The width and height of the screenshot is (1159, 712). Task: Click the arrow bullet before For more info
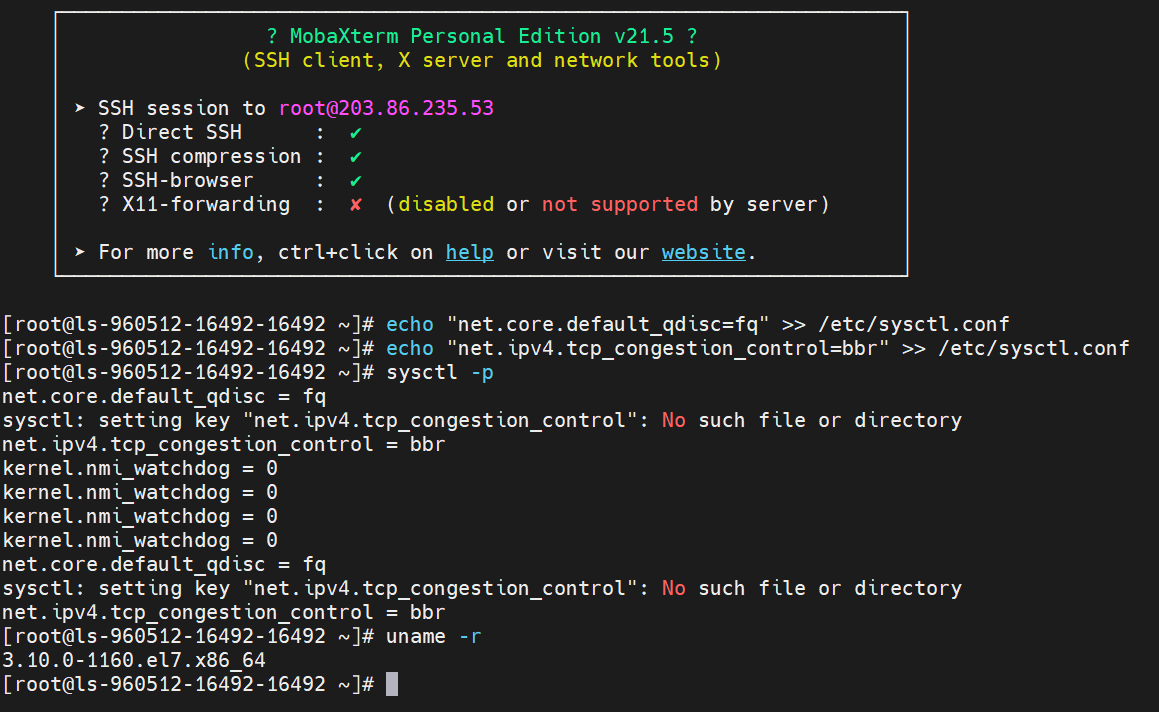tap(80, 252)
